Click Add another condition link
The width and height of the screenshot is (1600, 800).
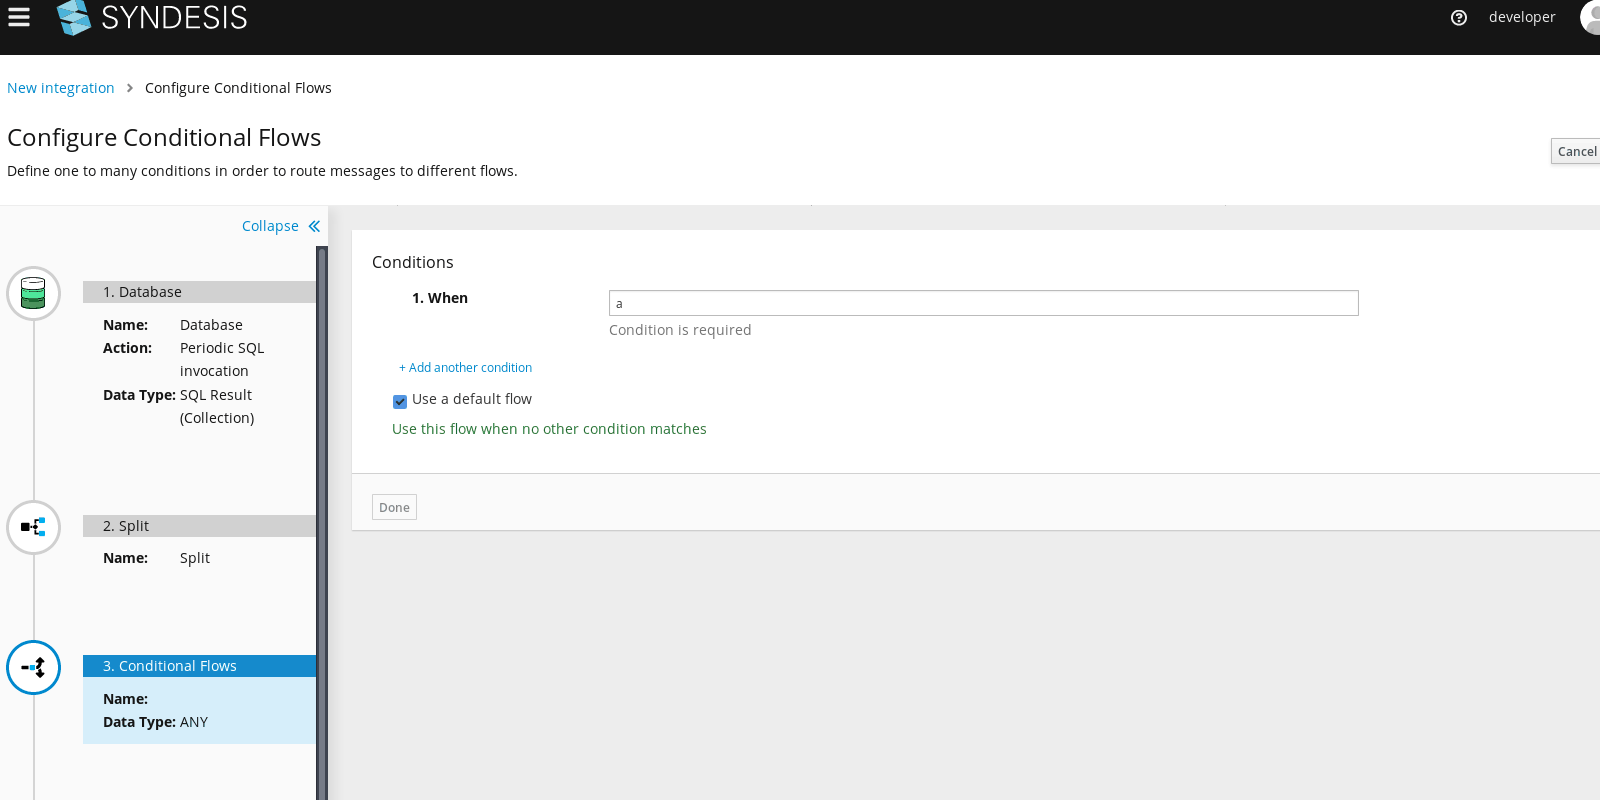pyautogui.click(x=466, y=368)
